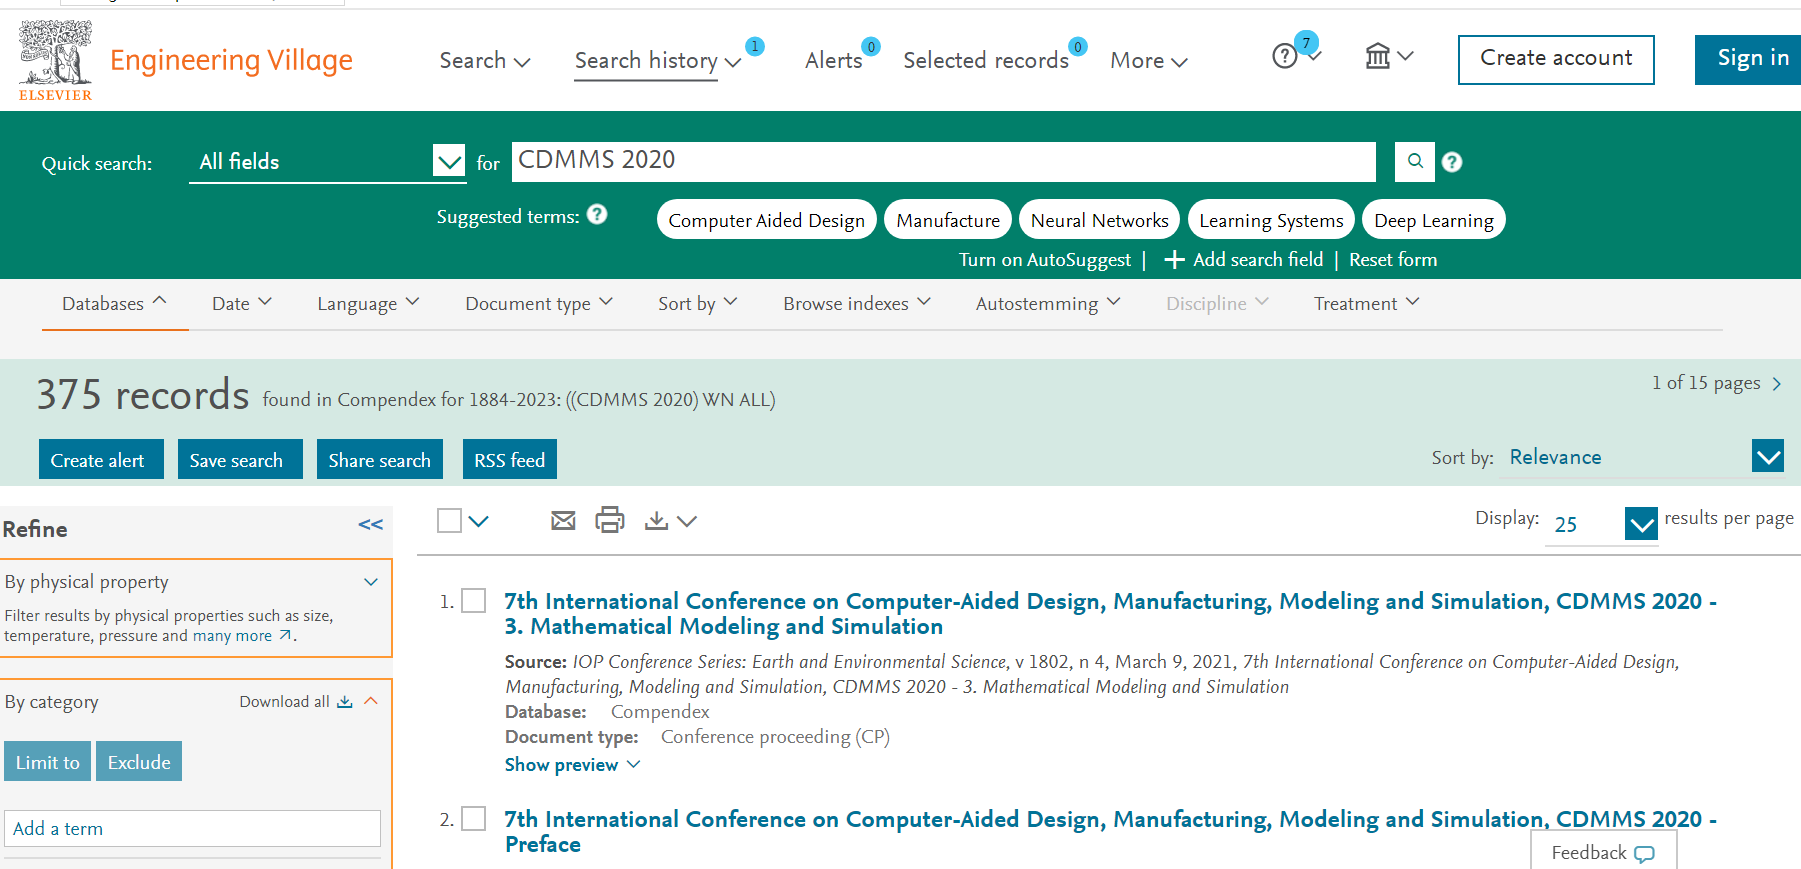The width and height of the screenshot is (1801, 869).
Task: Click the help question mark with badge
Action: pos(1285,56)
